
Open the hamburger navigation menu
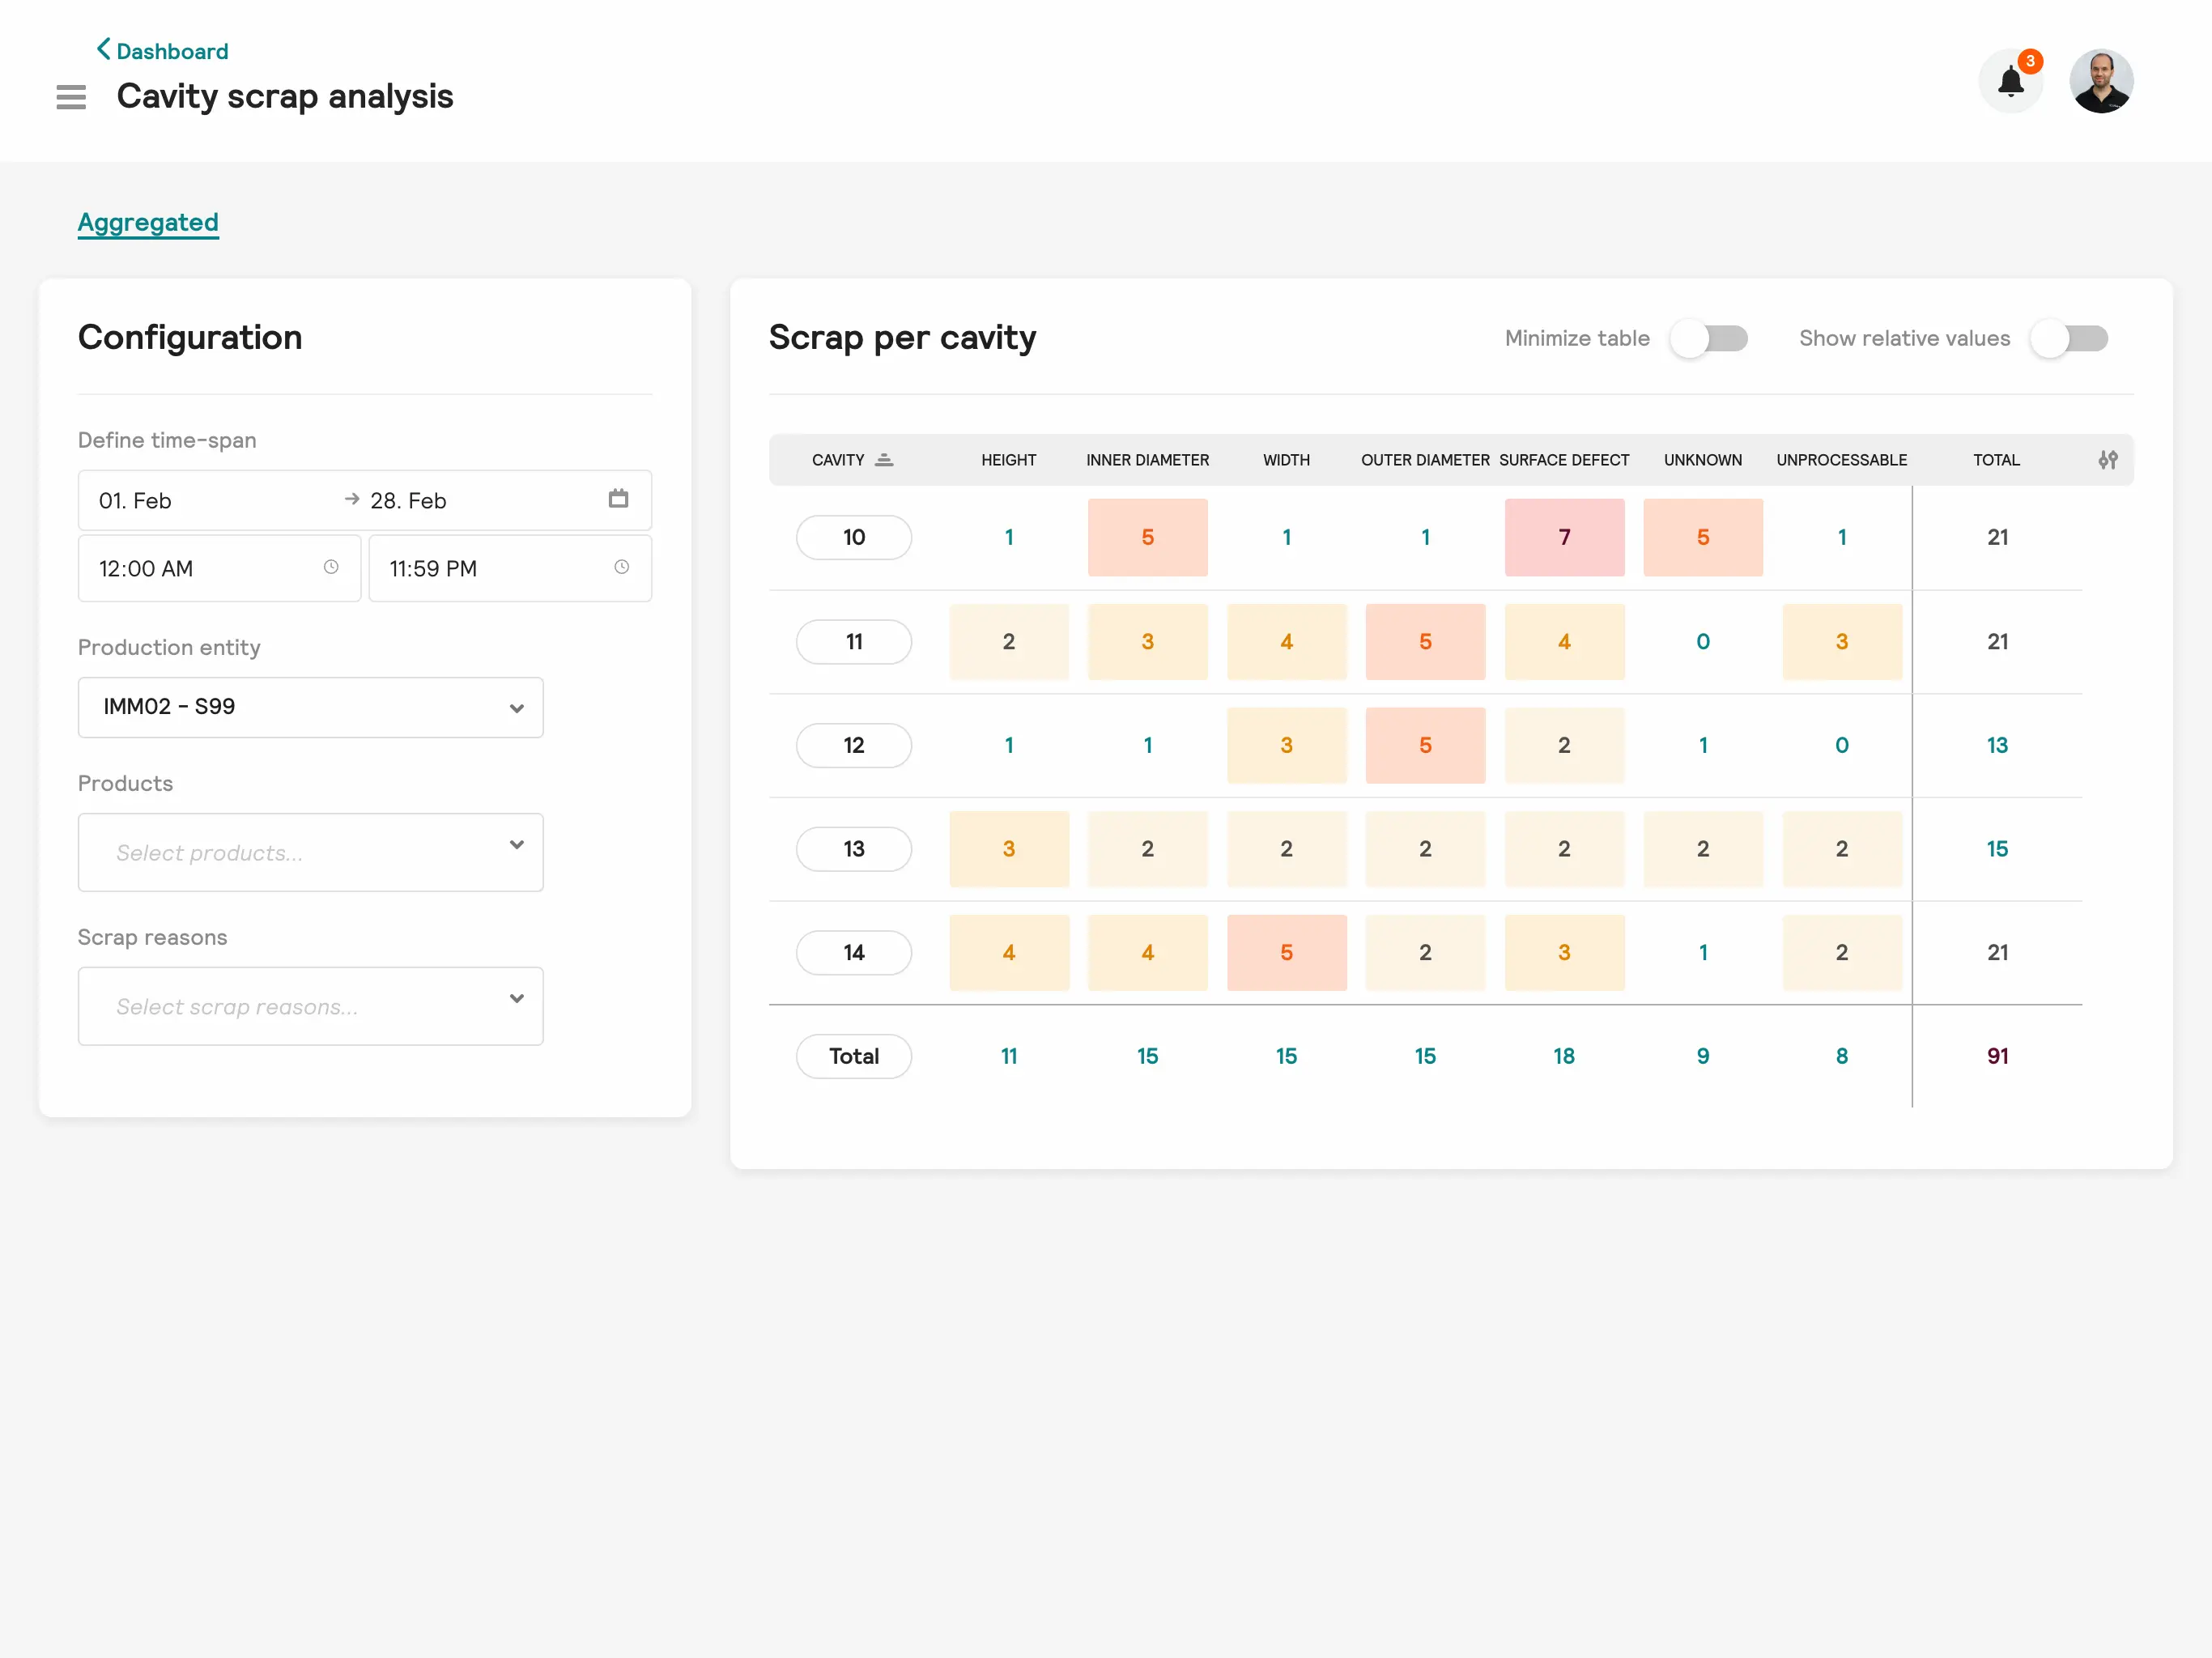(71, 97)
